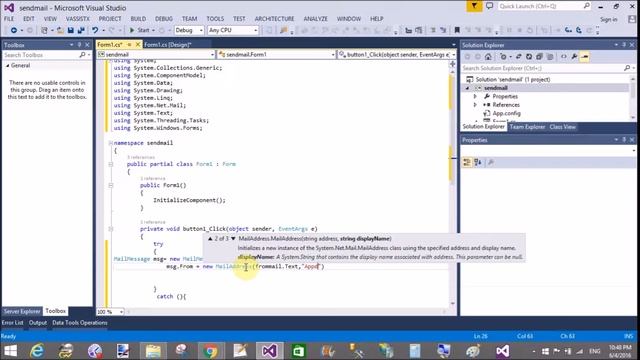Switch to the Class View tab

coord(562,127)
